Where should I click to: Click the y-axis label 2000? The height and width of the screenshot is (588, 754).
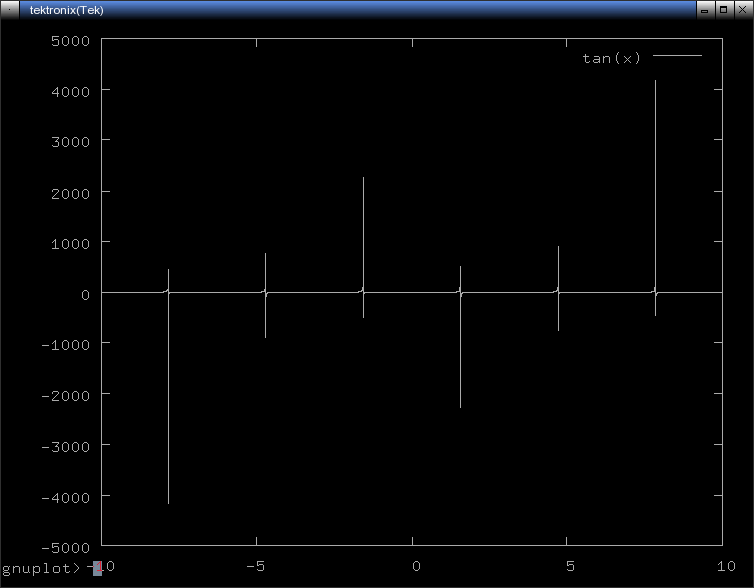click(x=70, y=193)
